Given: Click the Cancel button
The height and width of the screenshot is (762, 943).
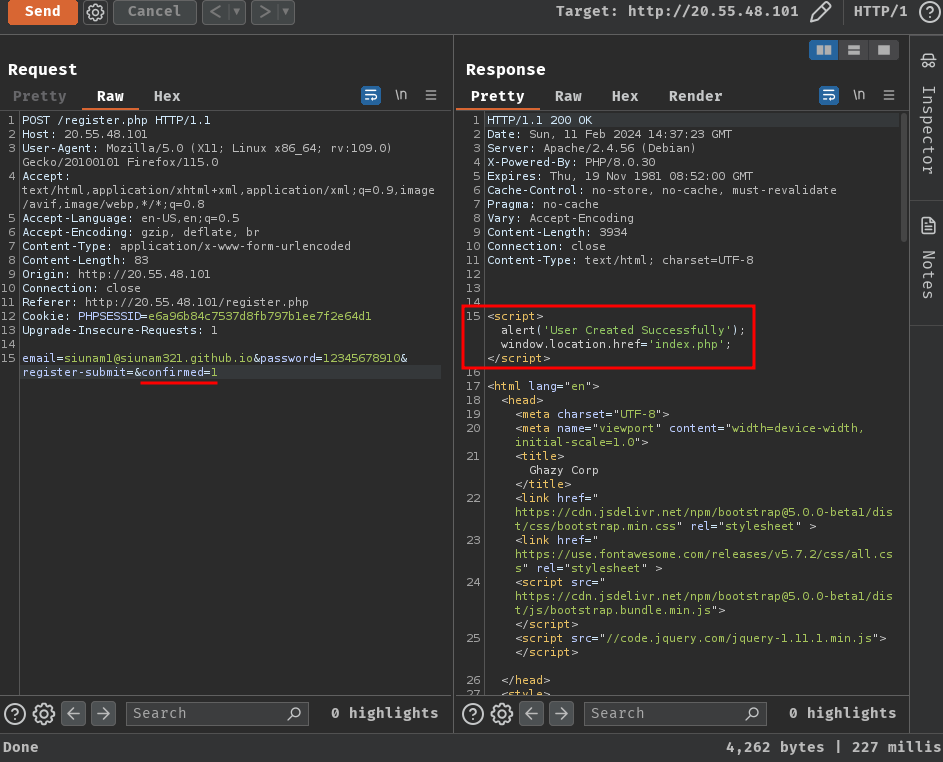Looking at the screenshot, I should (155, 11).
